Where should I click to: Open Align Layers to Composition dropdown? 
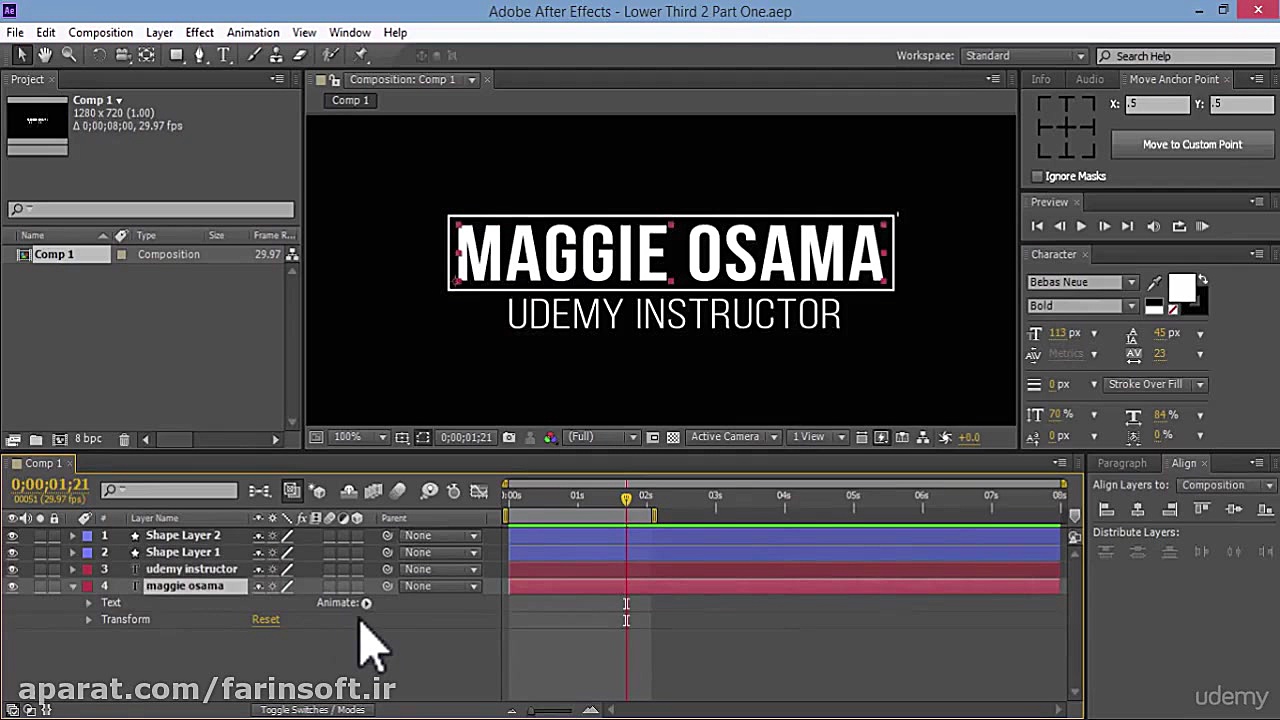pyautogui.click(x=1225, y=485)
